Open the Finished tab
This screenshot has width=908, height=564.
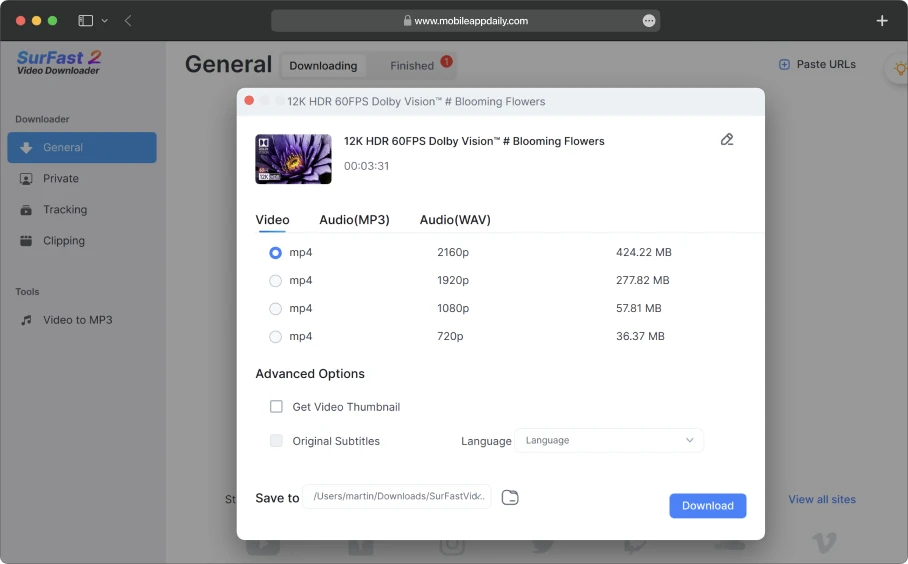412,66
